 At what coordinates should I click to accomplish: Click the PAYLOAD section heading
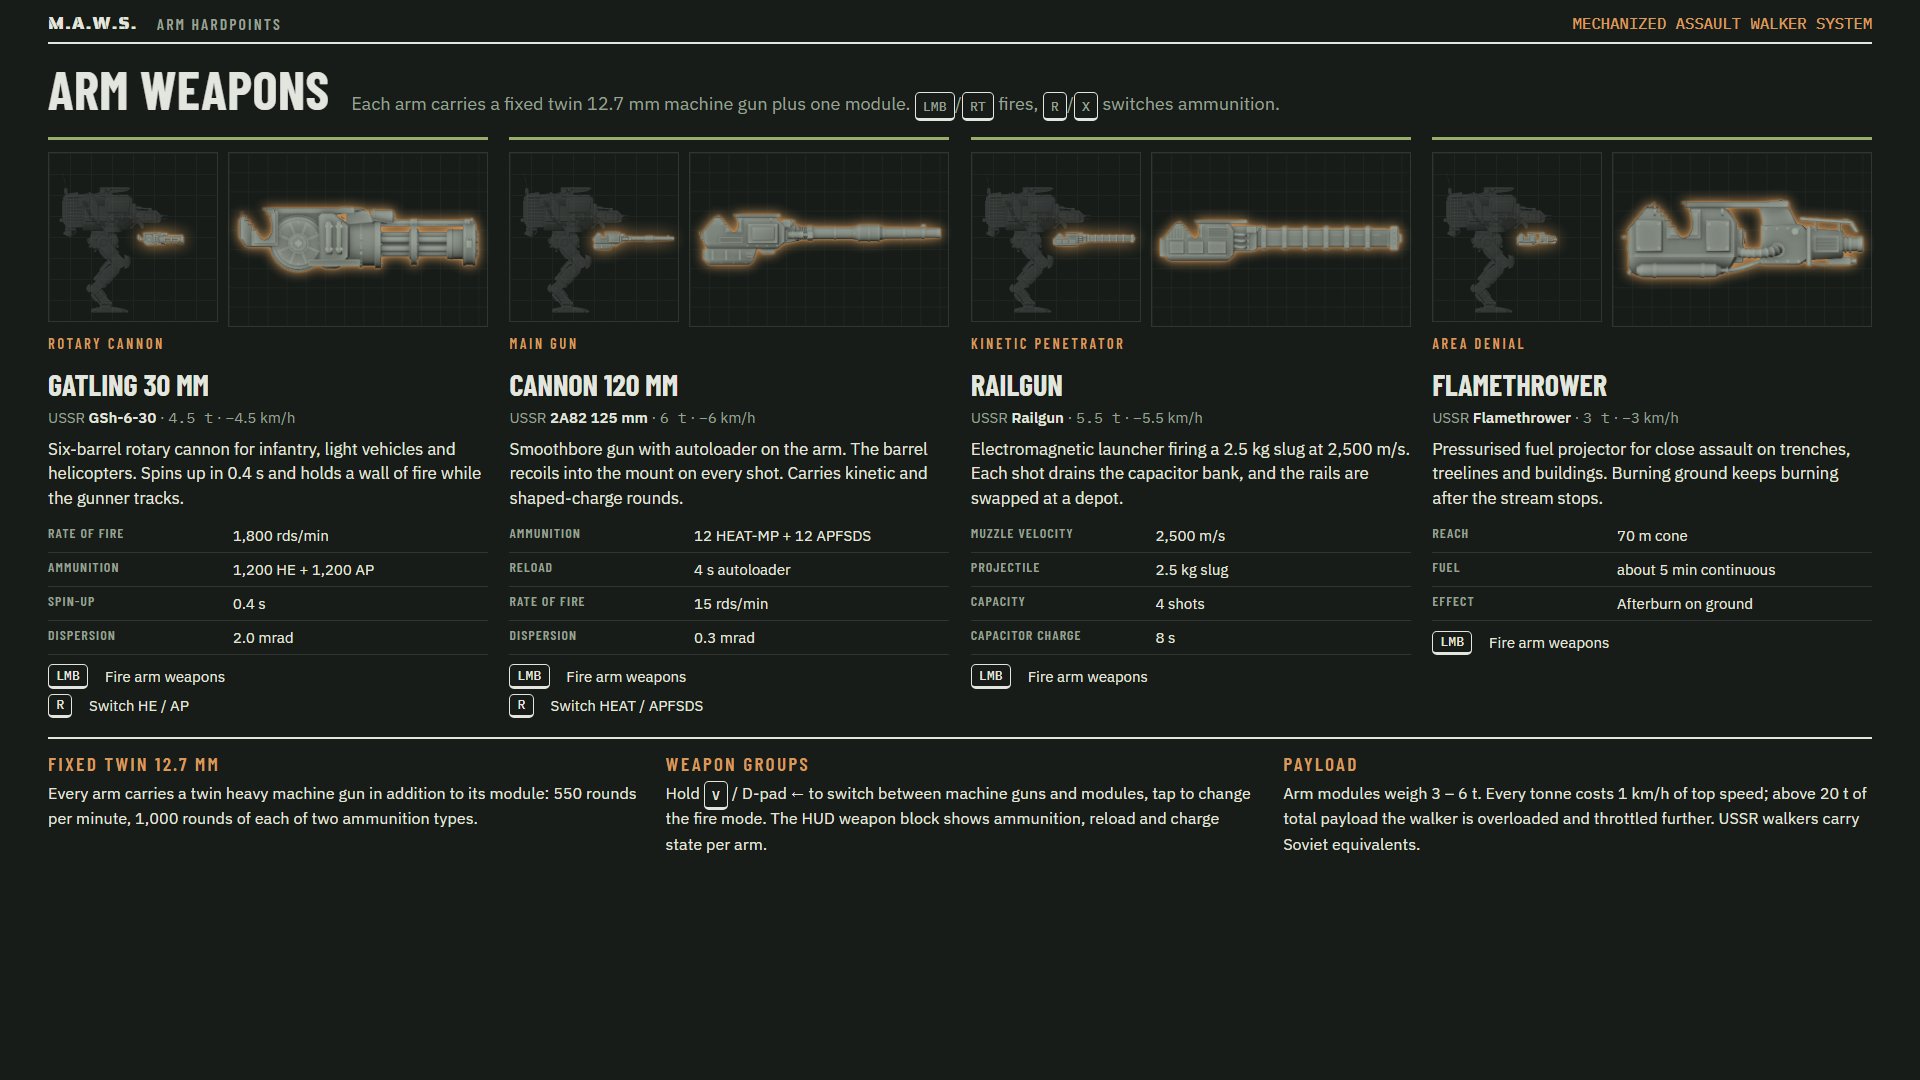click(x=1320, y=765)
